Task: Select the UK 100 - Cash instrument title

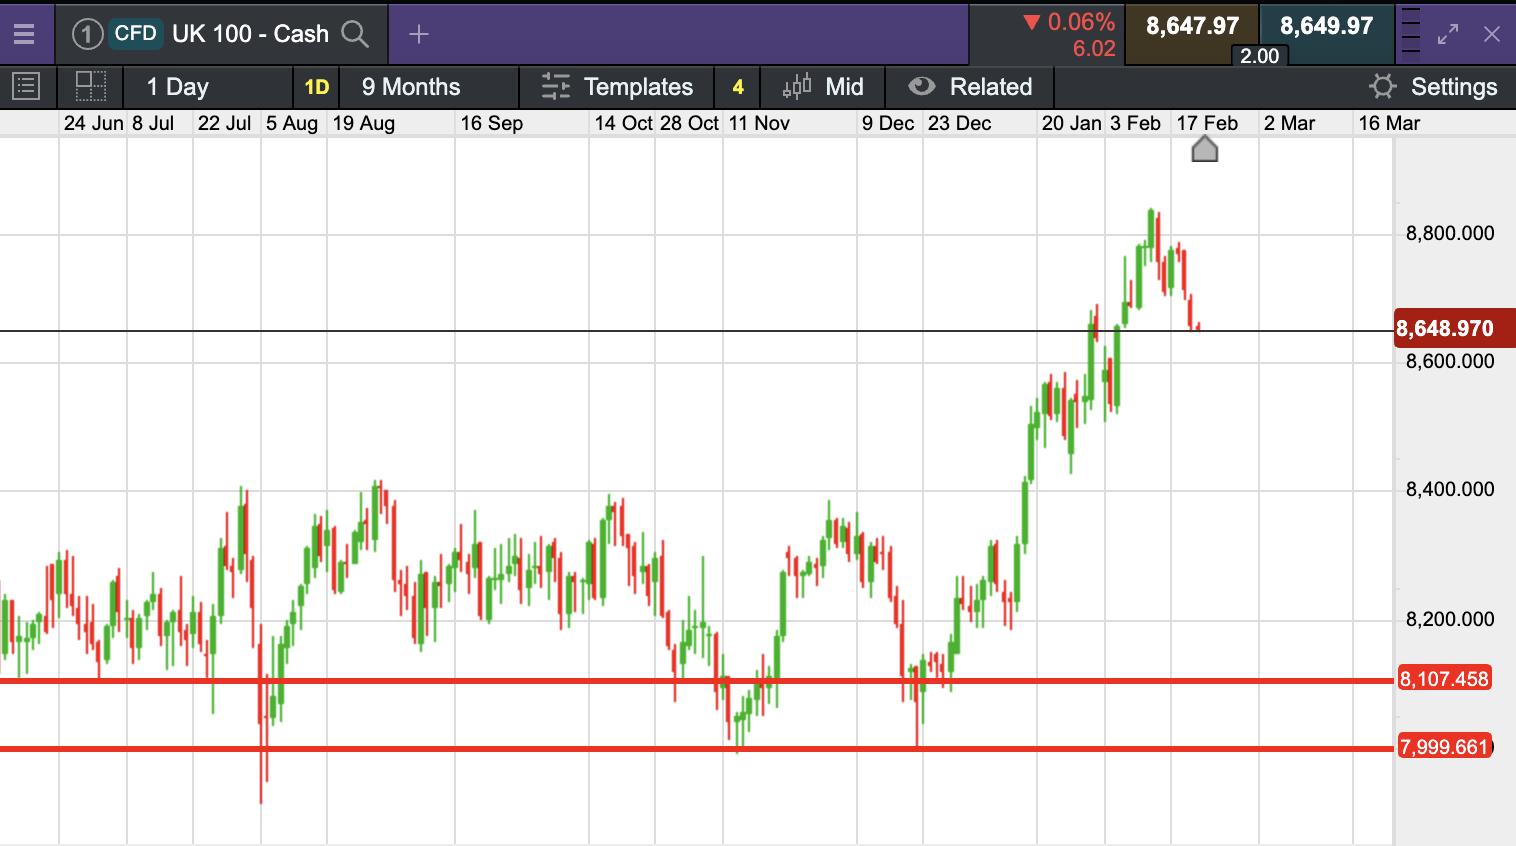Action: click(250, 34)
